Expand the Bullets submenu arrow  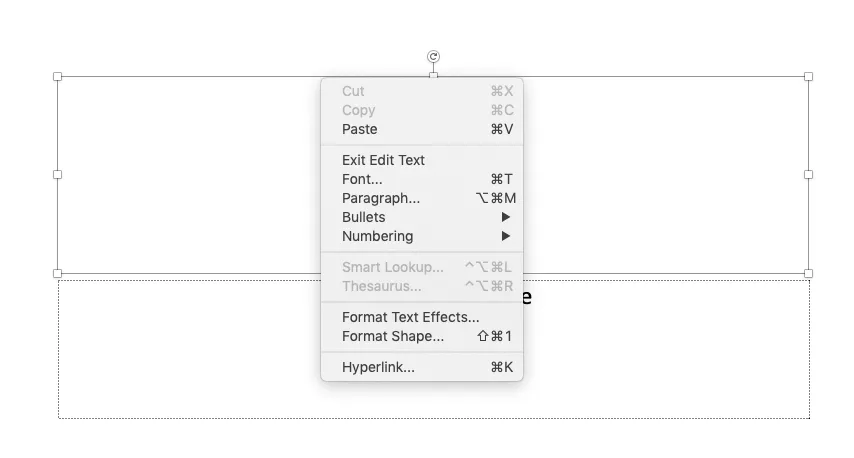[506, 217]
